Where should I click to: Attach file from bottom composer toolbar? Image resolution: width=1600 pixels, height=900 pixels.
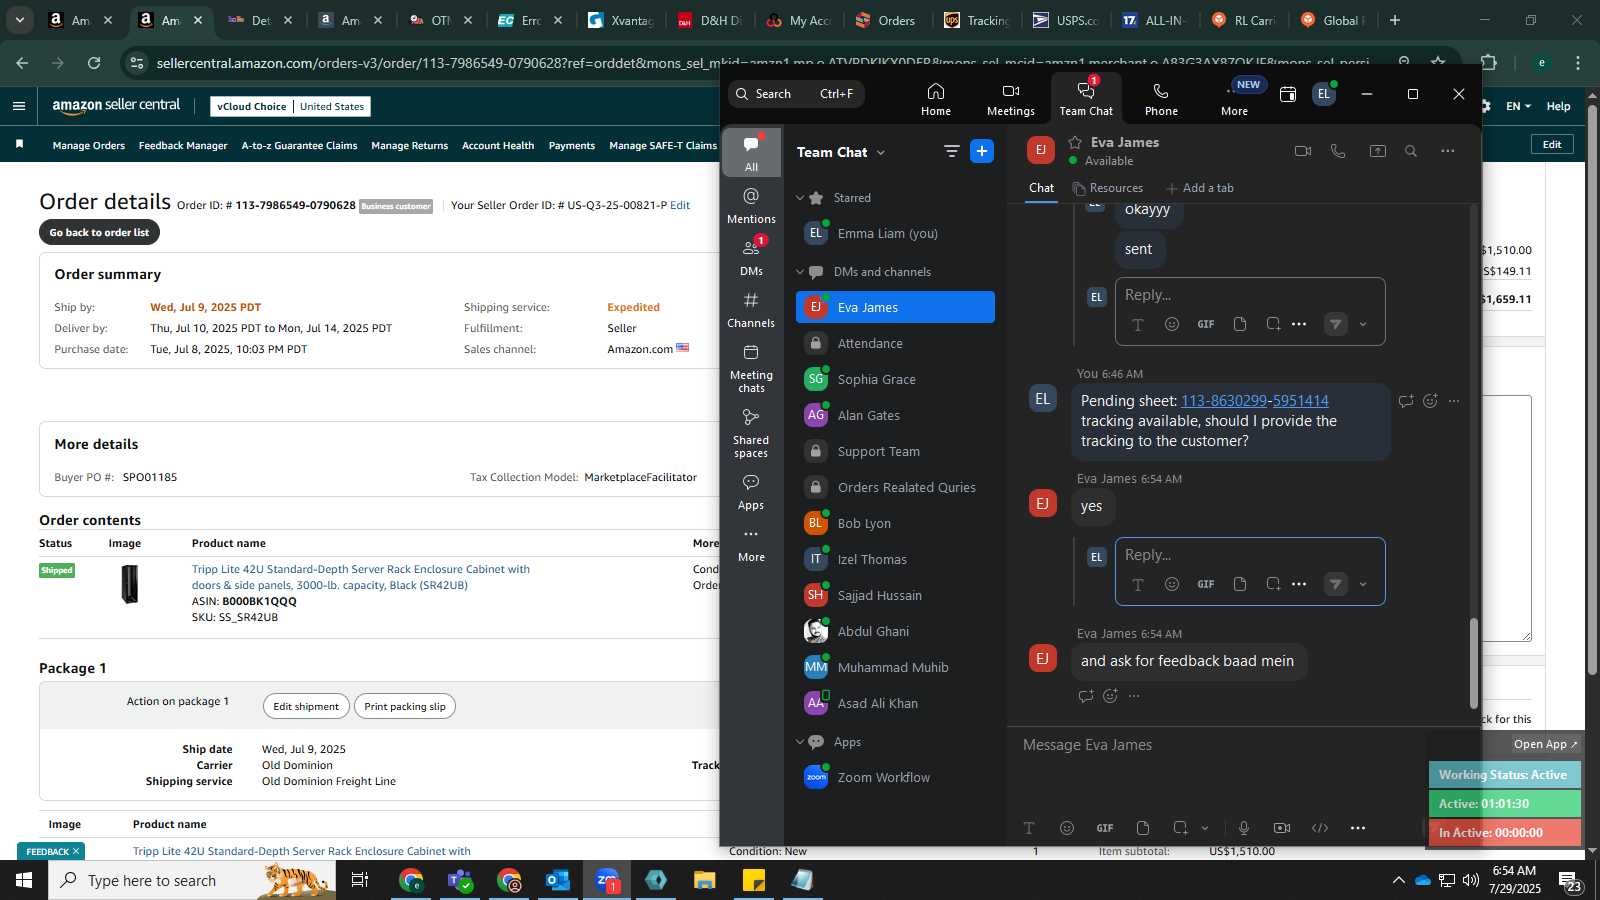[x=1143, y=828]
